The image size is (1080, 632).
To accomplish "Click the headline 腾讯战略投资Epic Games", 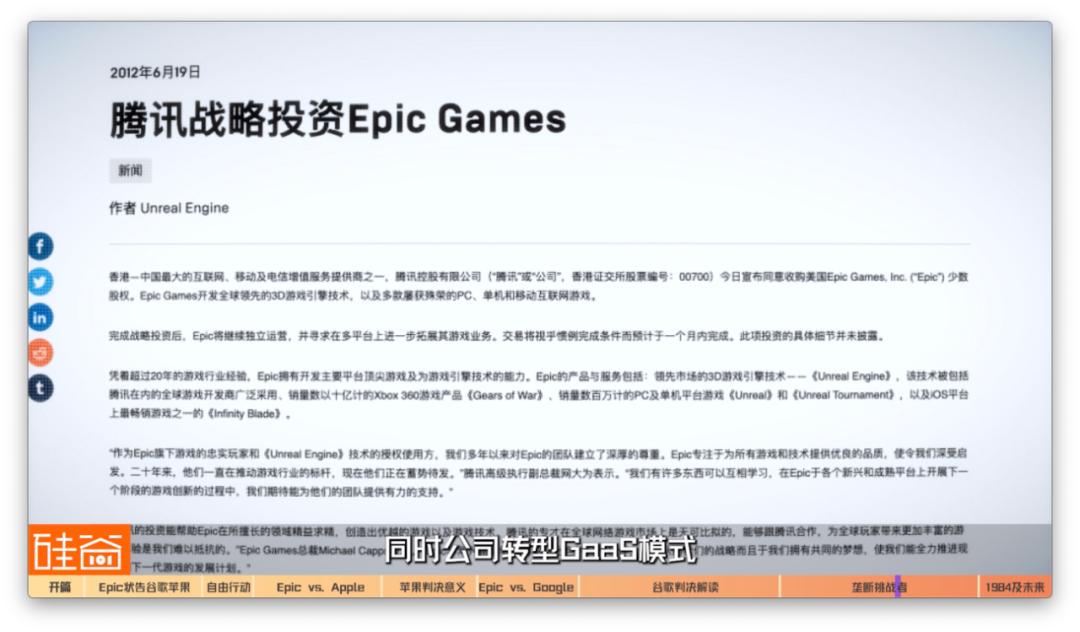I will tap(338, 119).
